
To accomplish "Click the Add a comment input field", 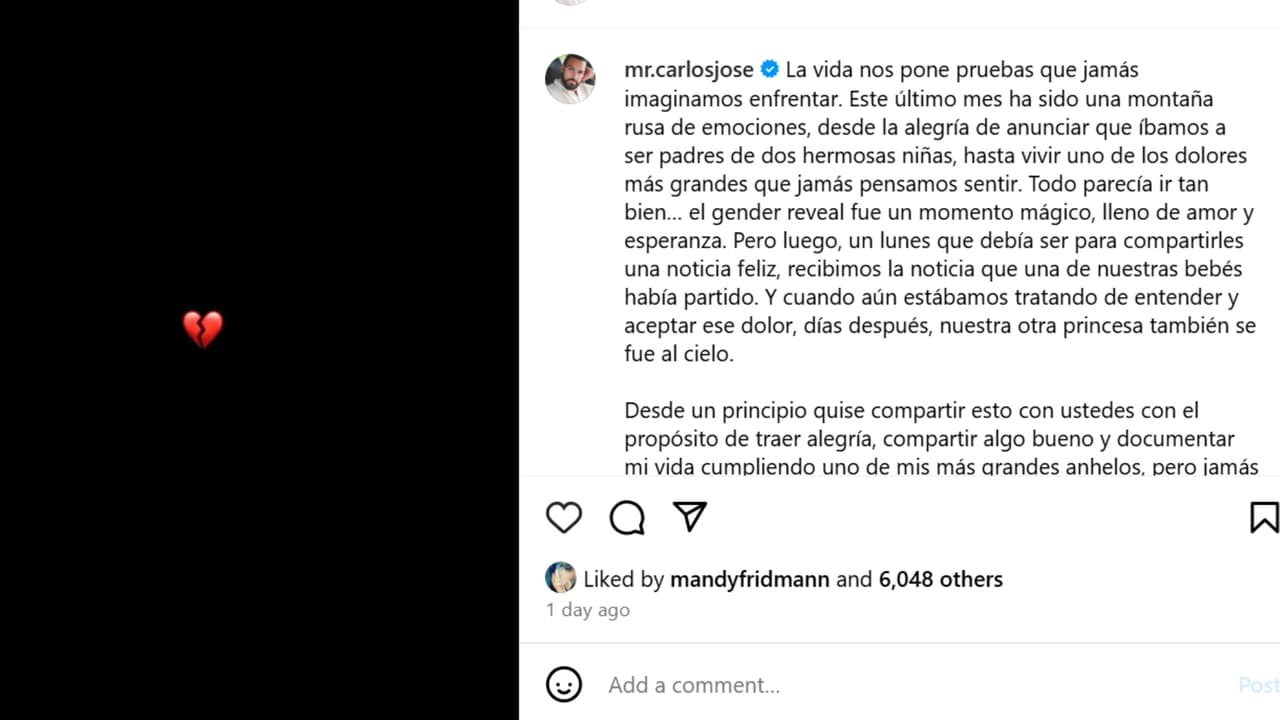I will point(693,685).
